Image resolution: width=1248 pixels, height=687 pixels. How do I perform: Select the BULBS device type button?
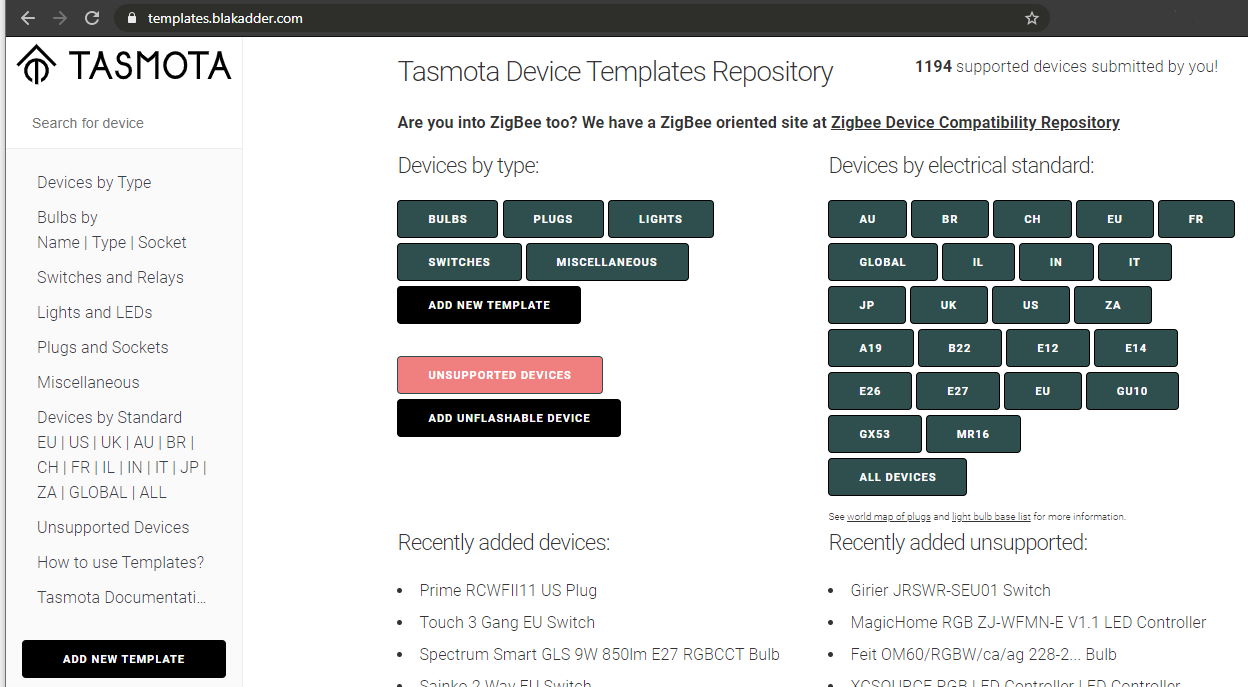coord(447,219)
